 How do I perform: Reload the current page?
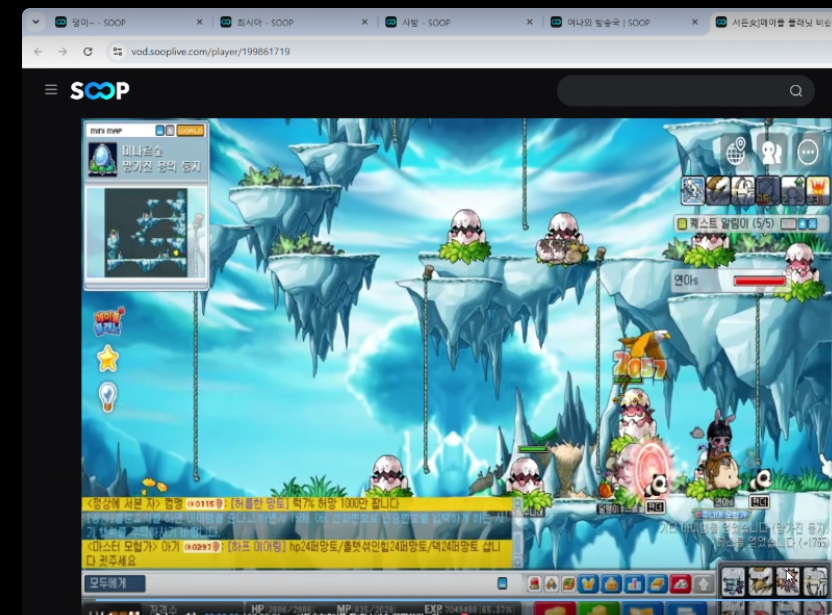pyautogui.click(x=88, y=51)
